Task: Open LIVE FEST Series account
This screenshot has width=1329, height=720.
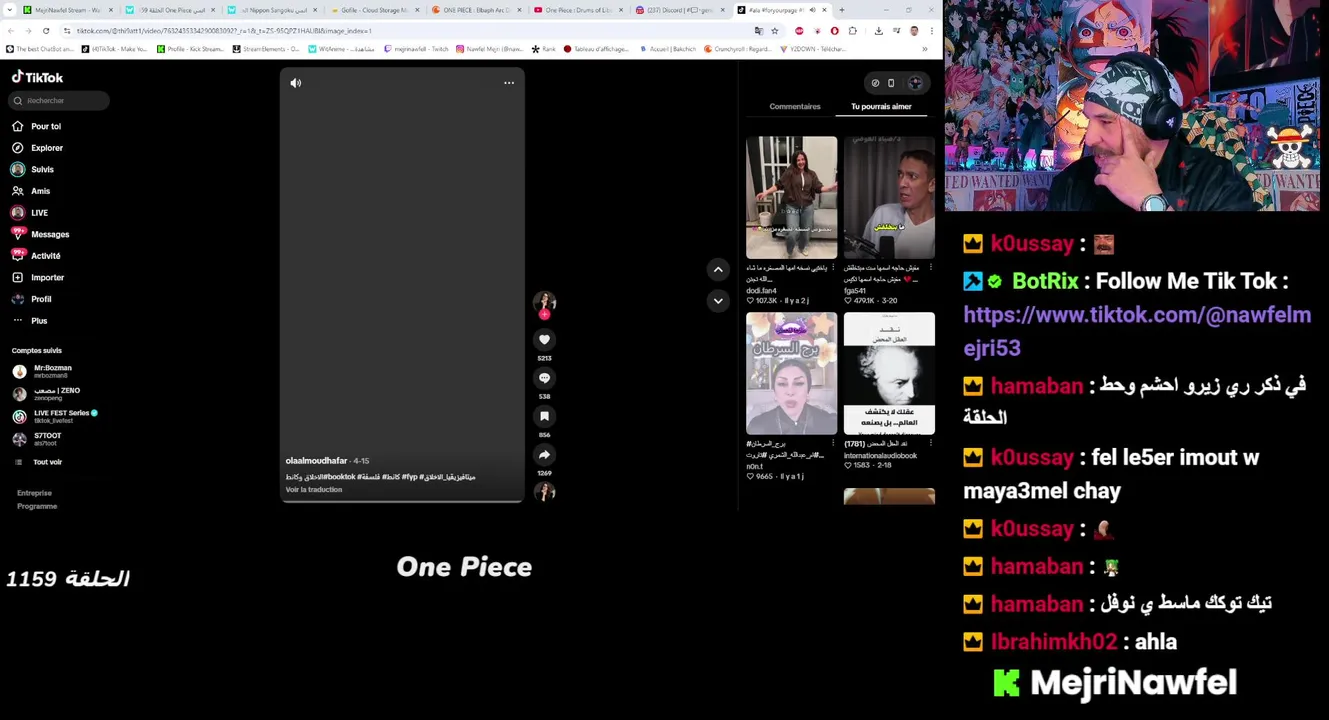Action: (55, 416)
